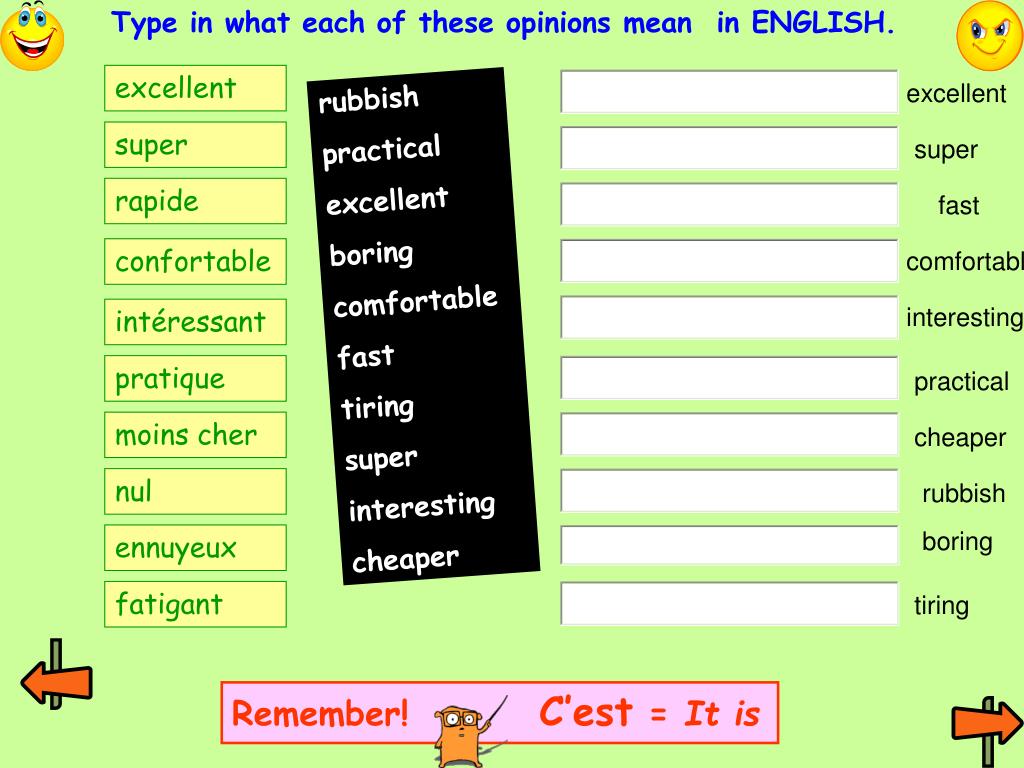This screenshot has height=768, width=1024.
Task: Click the word 'cheaper' on the blackboard
Action: coord(405,559)
